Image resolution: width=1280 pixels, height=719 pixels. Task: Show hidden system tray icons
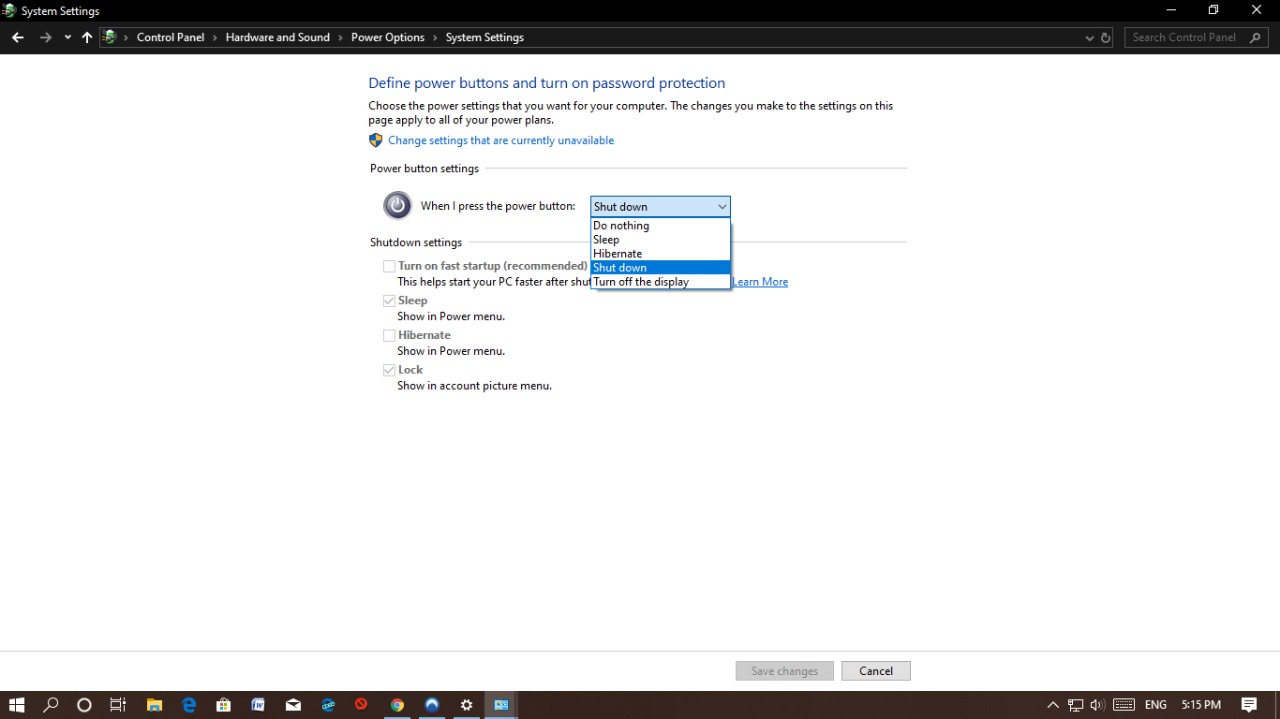coord(1053,705)
